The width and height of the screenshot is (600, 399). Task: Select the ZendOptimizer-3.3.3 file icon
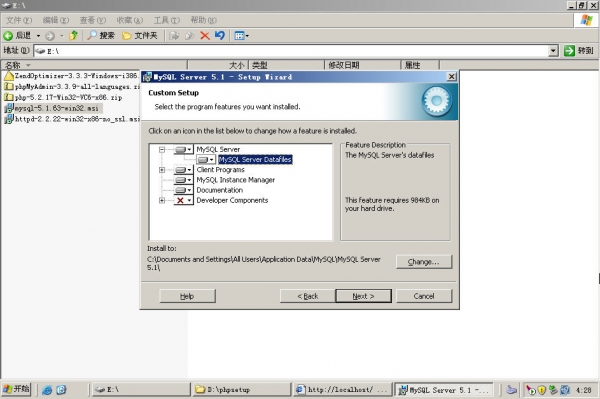click(x=8, y=76)
